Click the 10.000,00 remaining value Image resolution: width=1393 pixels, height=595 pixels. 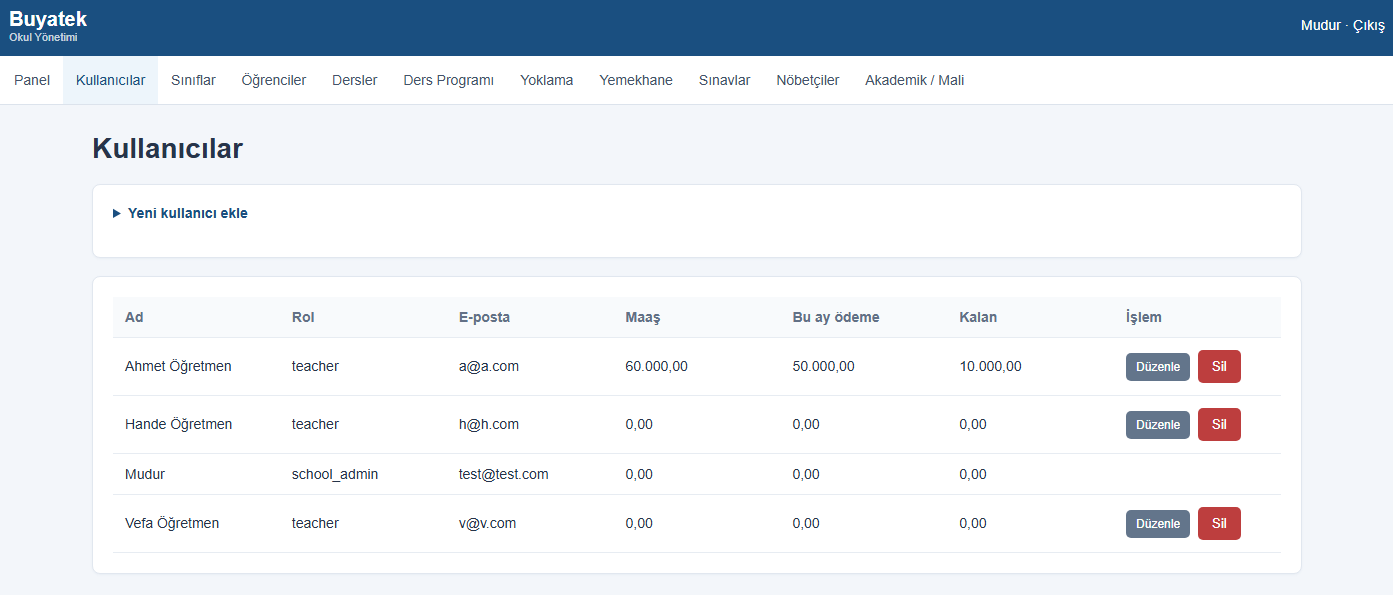coord(991,366)
